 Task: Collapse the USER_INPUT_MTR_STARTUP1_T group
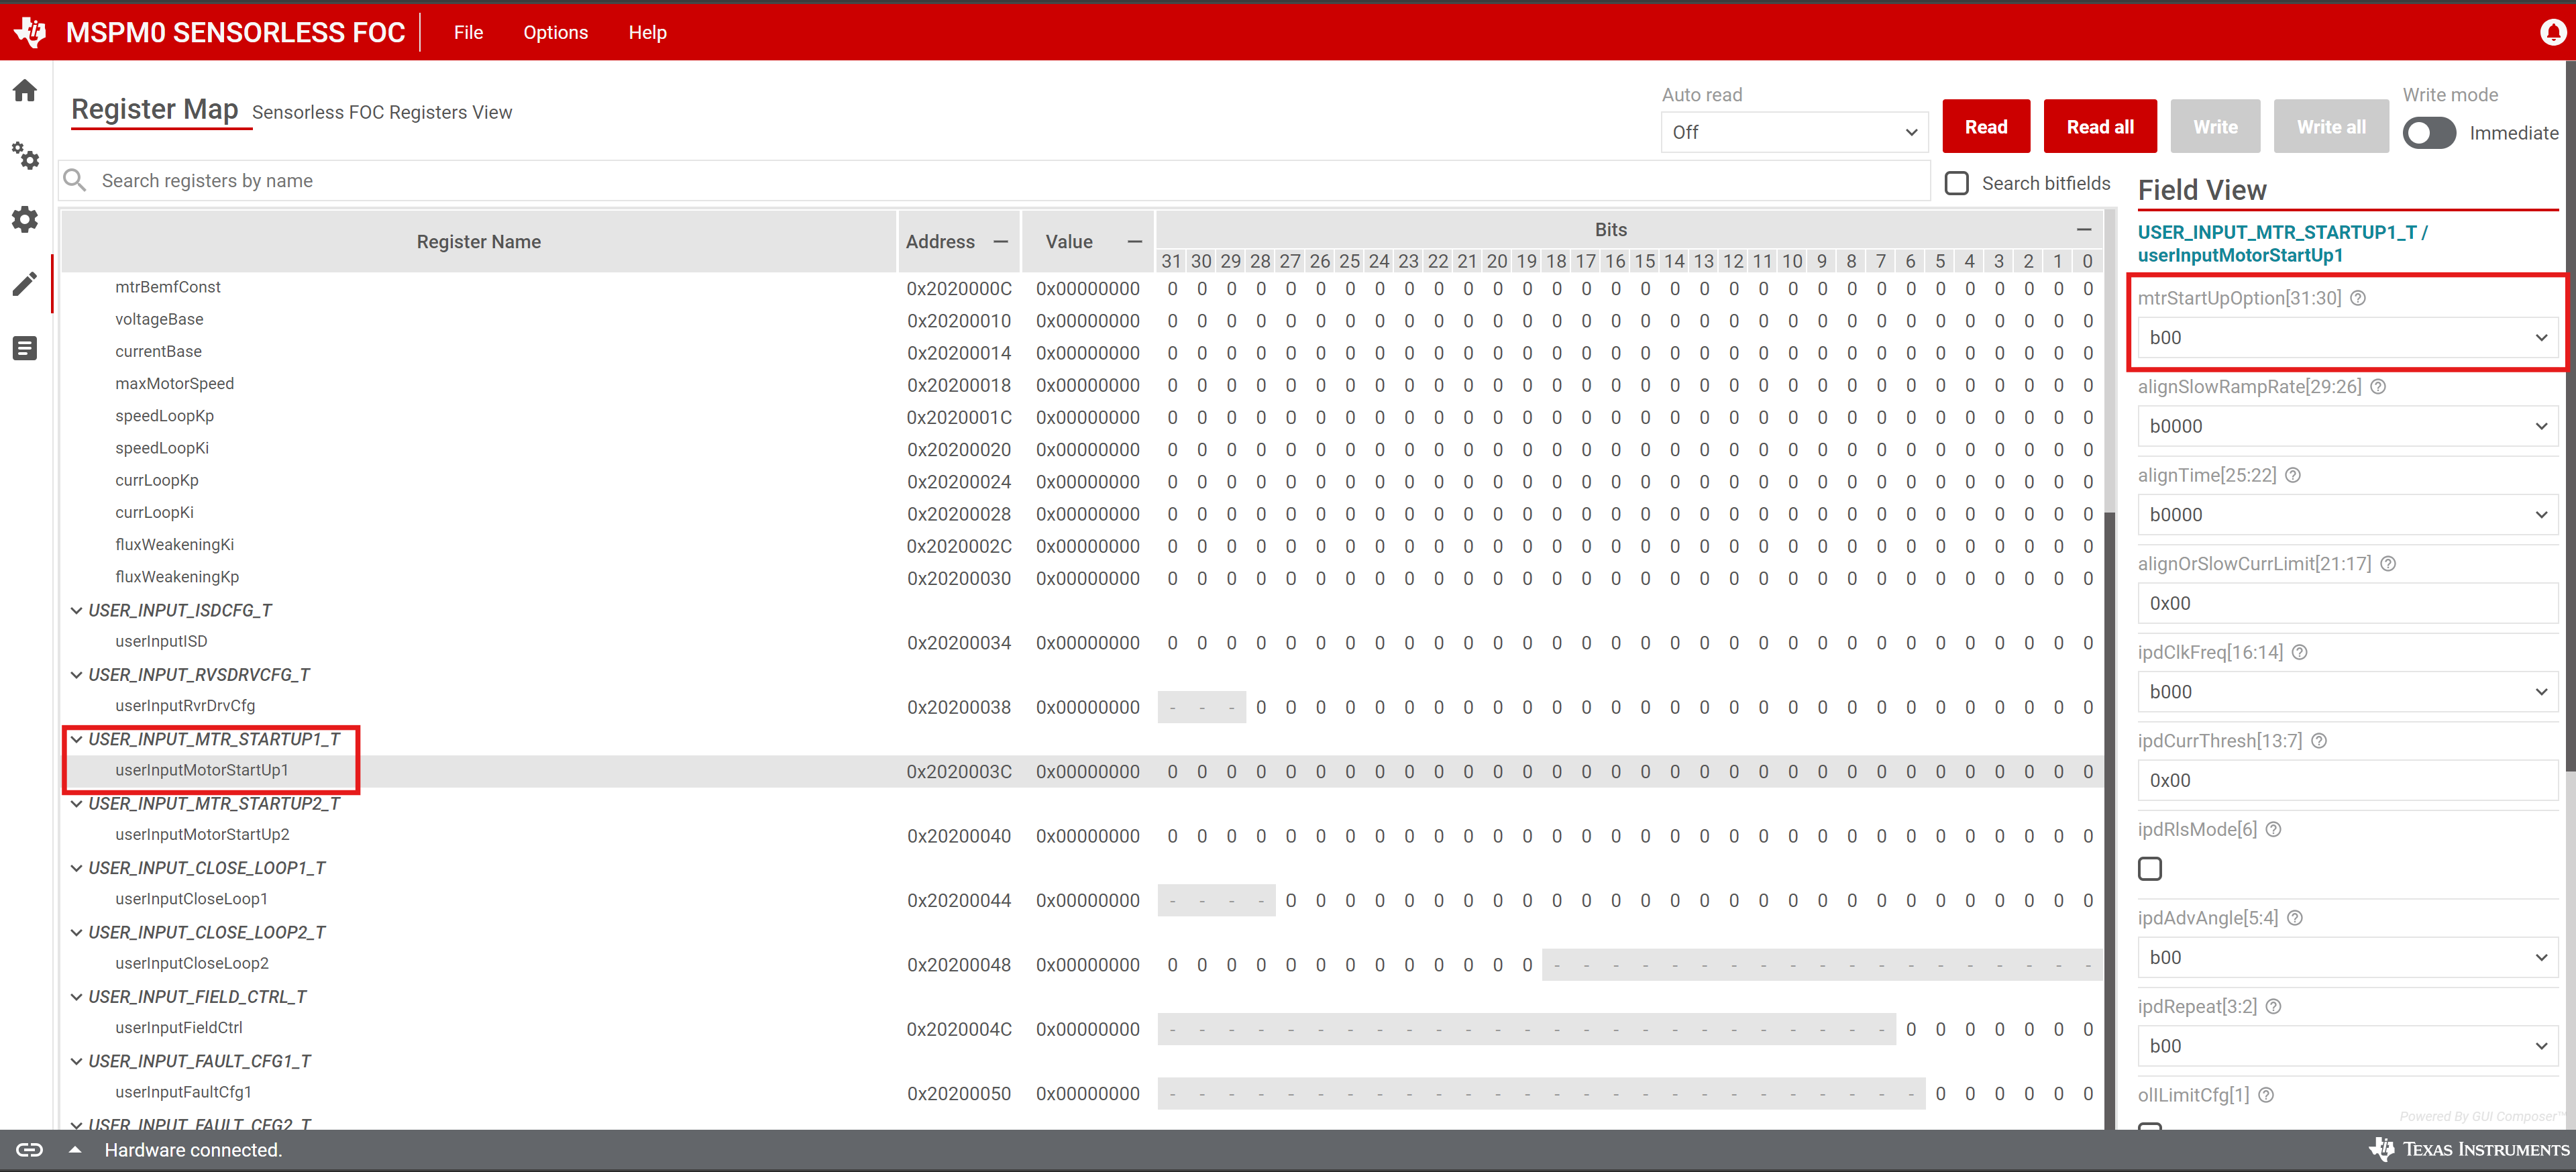click(x=76, y=739)
